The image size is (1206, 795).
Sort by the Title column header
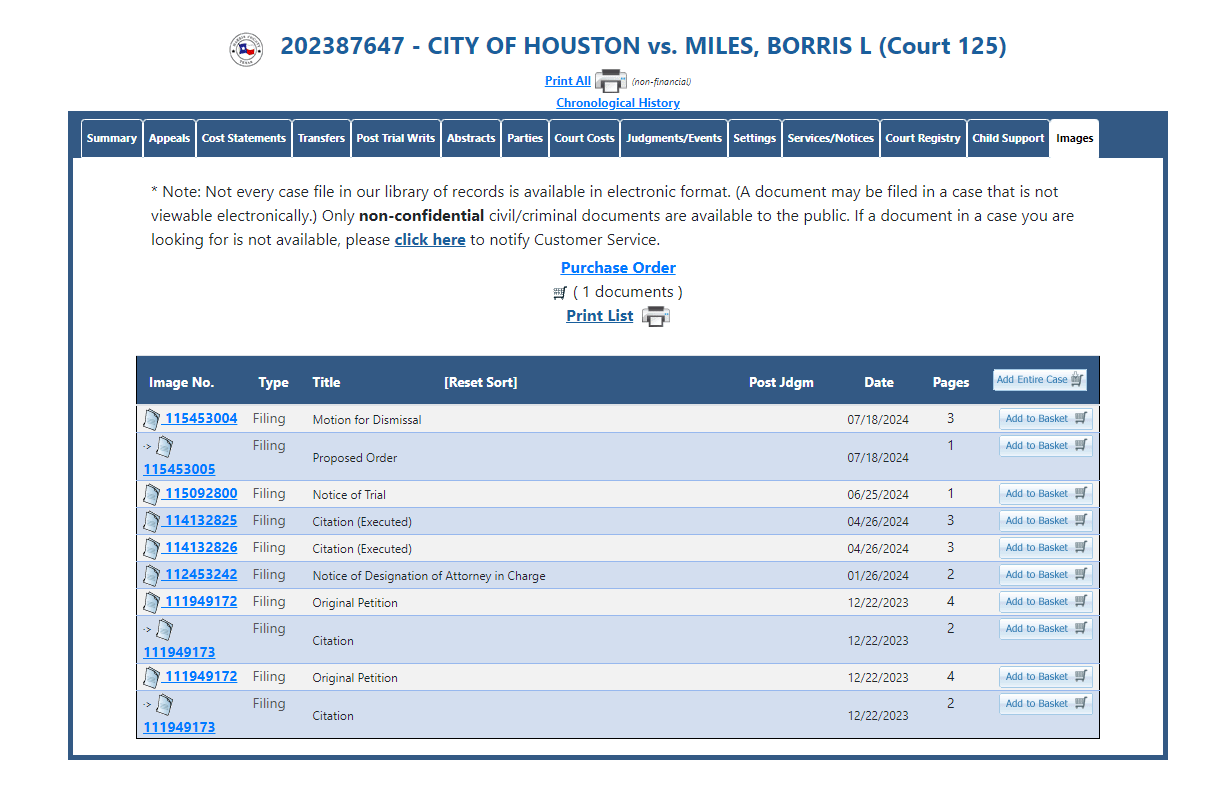point(326,382)
